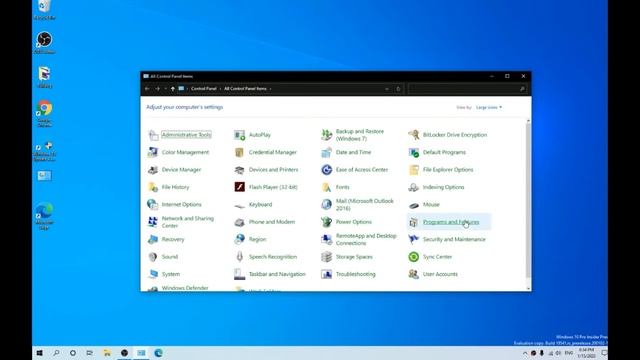
Task: Click the All Control Panel Items breadcrumb
Action: [245, 89]
